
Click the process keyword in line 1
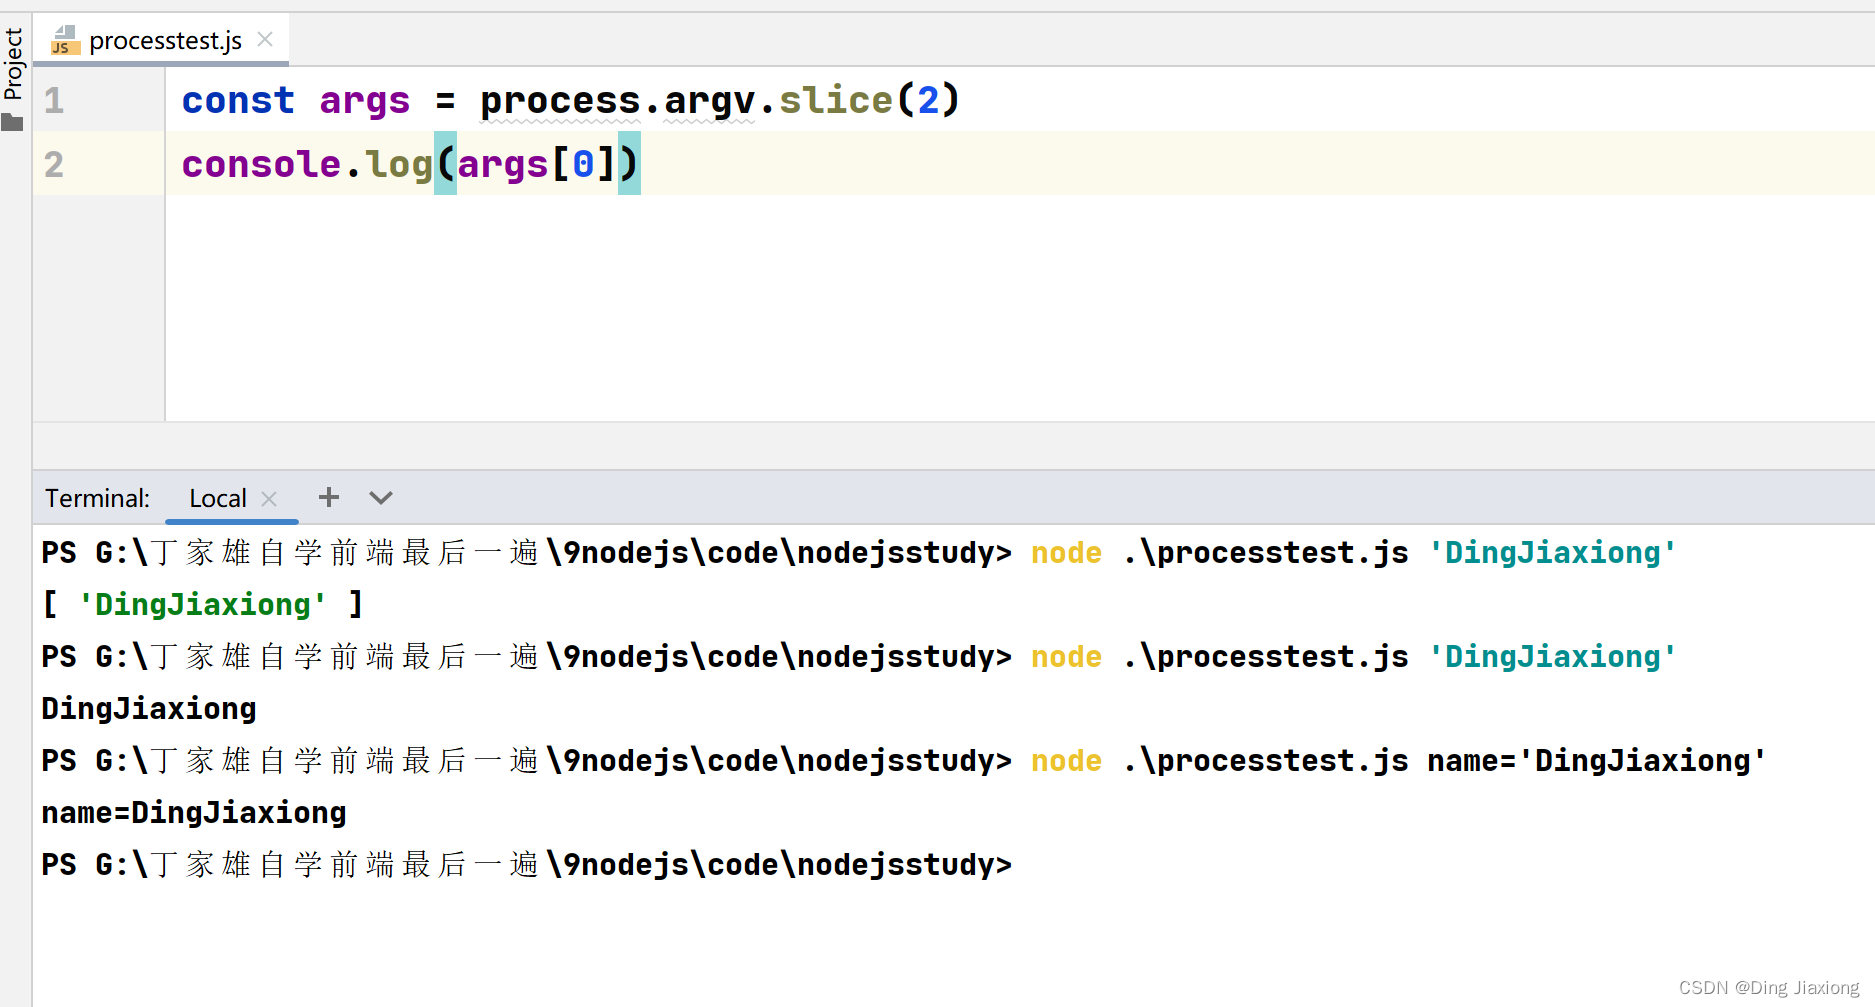[x=560, y=101]
